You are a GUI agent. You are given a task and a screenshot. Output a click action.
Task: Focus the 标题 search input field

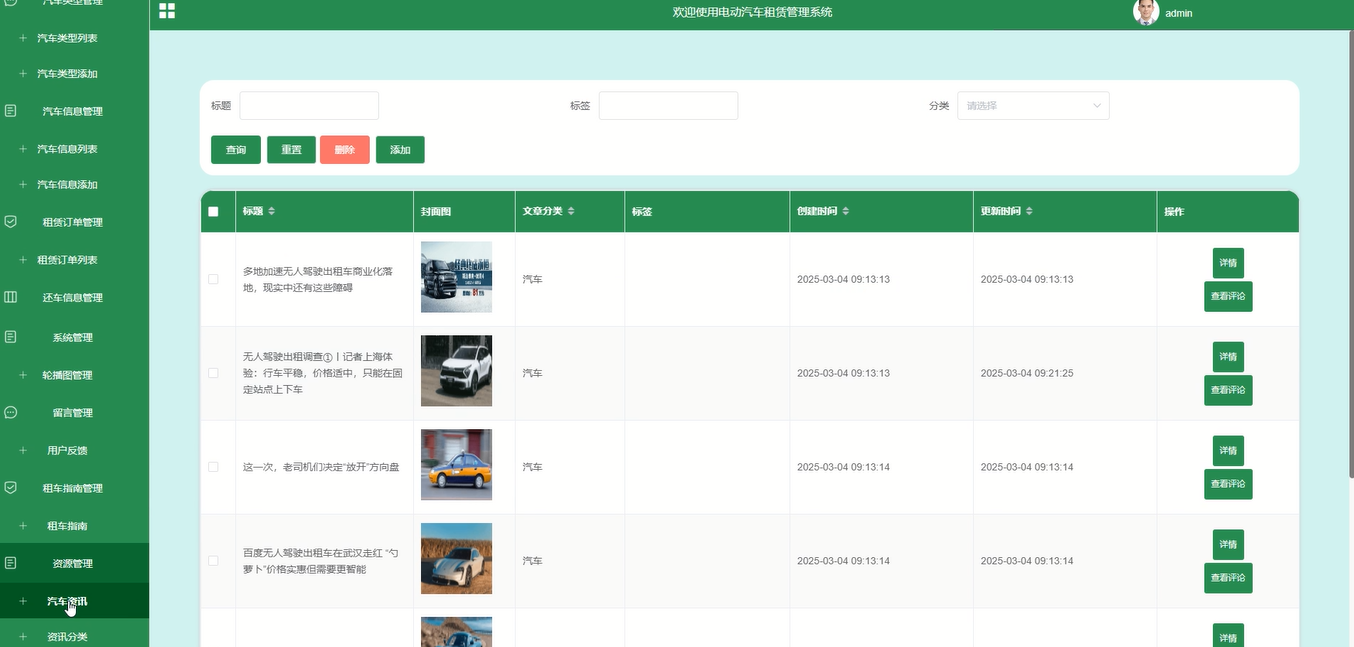[309, 105]
